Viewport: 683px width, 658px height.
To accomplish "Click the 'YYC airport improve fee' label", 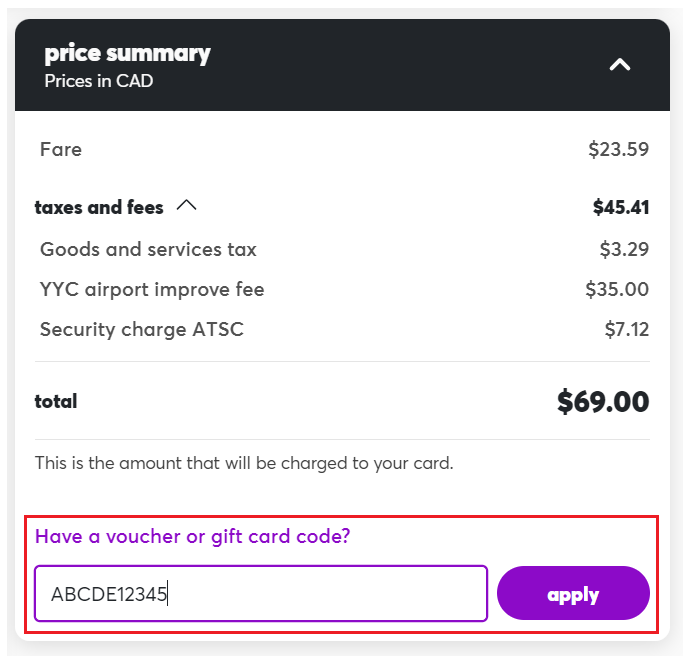I will pyautogui.click(x=152, y=290).
